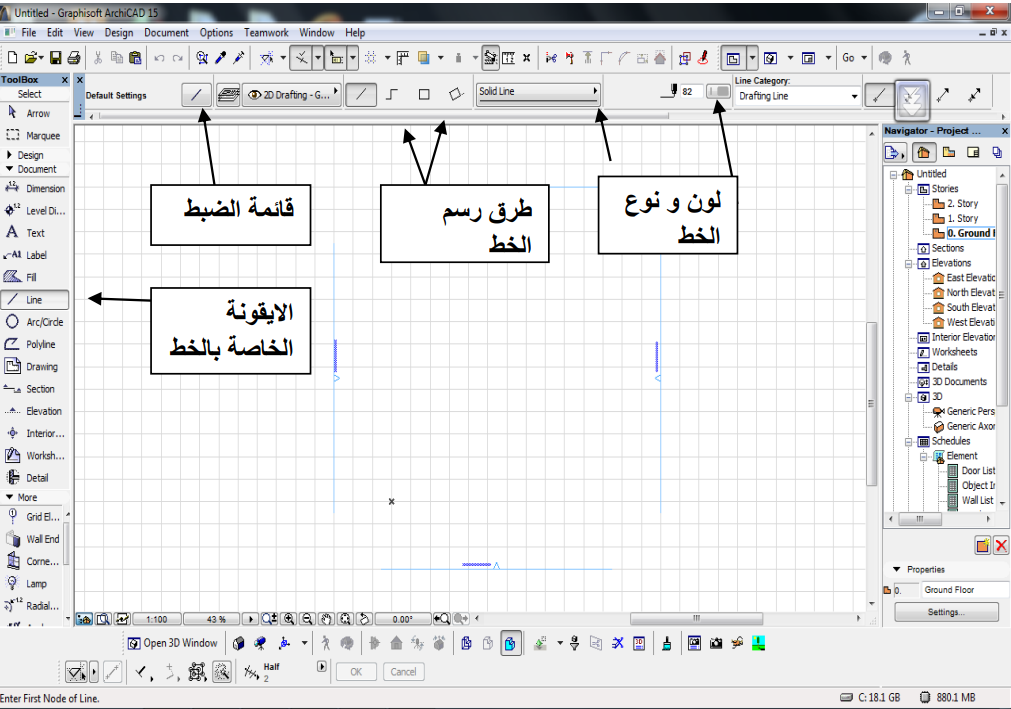
Task: Expand the Elevations branch in the Navigator
Action: point(910,262)
